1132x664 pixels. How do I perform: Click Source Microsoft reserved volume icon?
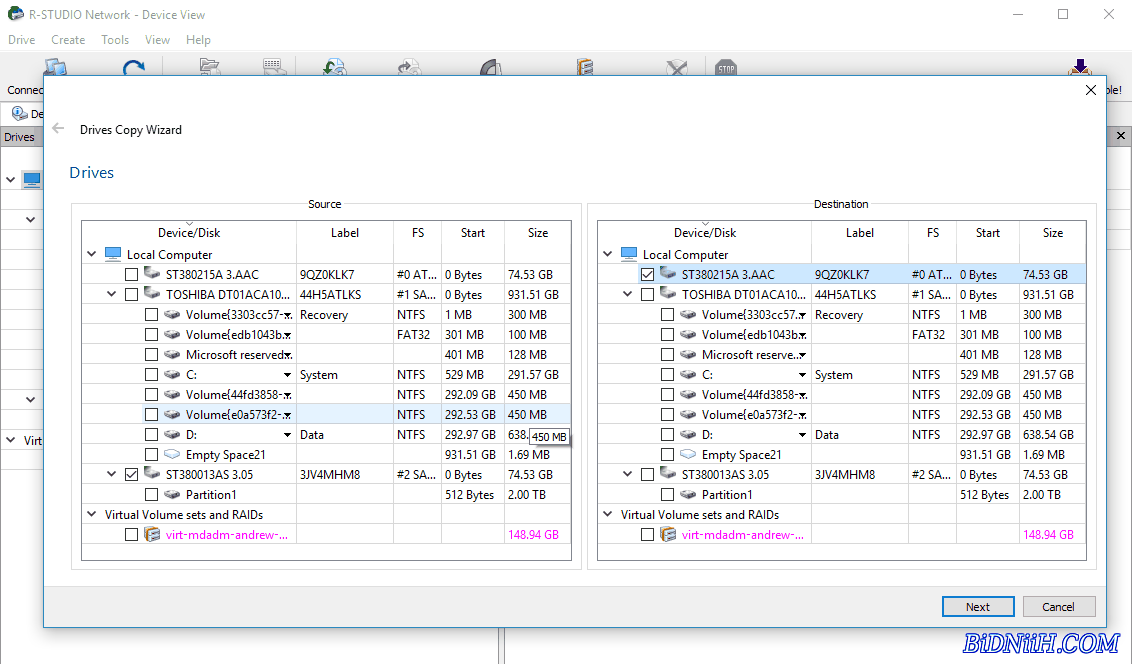(172, 354)
